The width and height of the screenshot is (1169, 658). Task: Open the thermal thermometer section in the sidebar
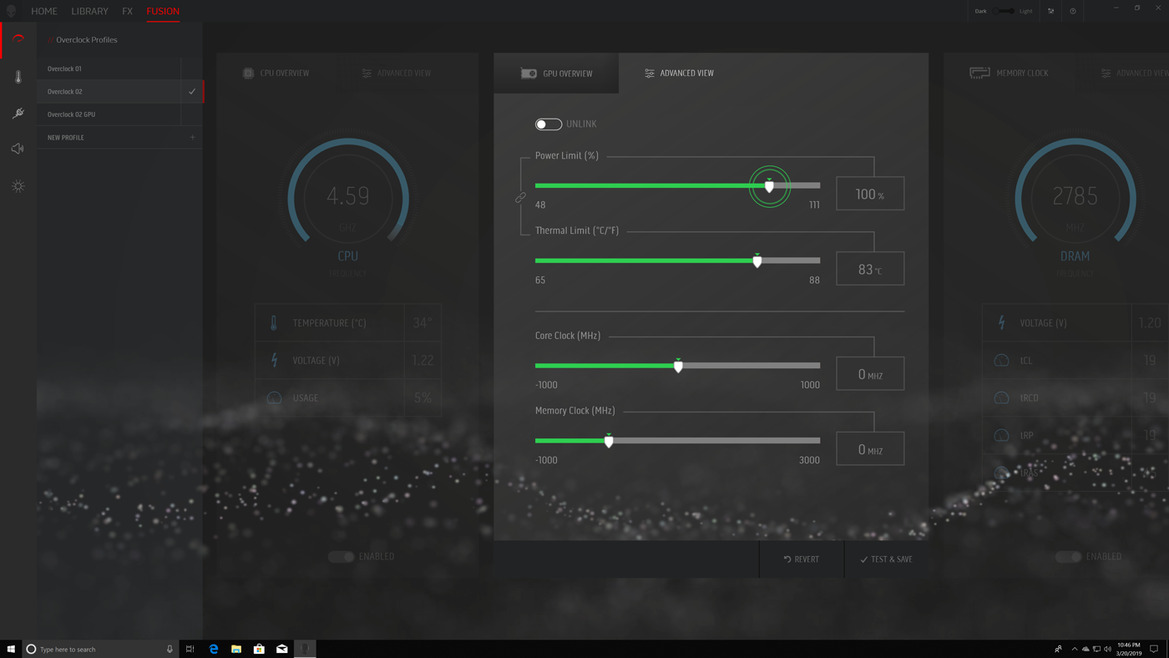click(x=18, y=77)
